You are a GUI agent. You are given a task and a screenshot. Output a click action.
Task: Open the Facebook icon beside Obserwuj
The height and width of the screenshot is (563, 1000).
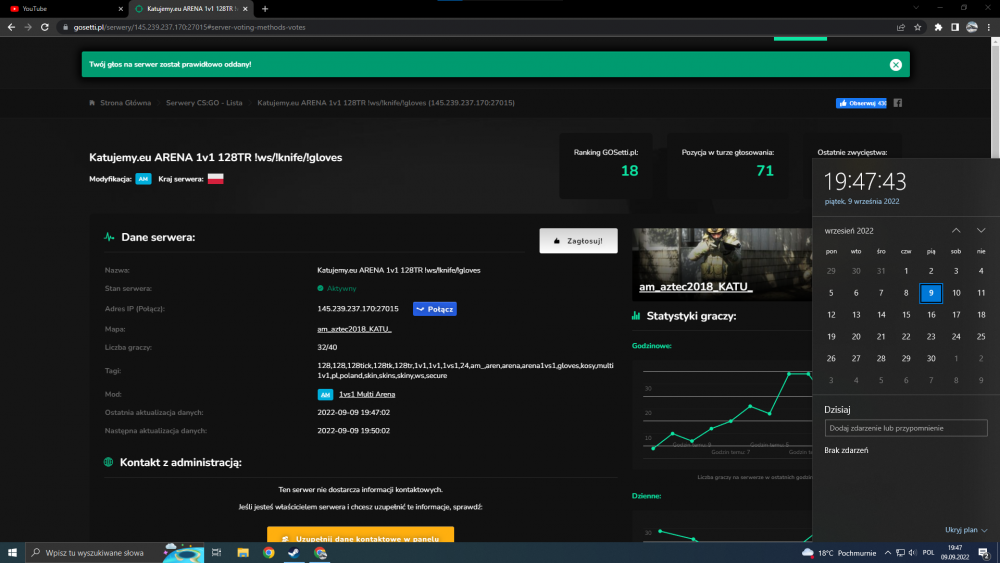pos(897,103)
